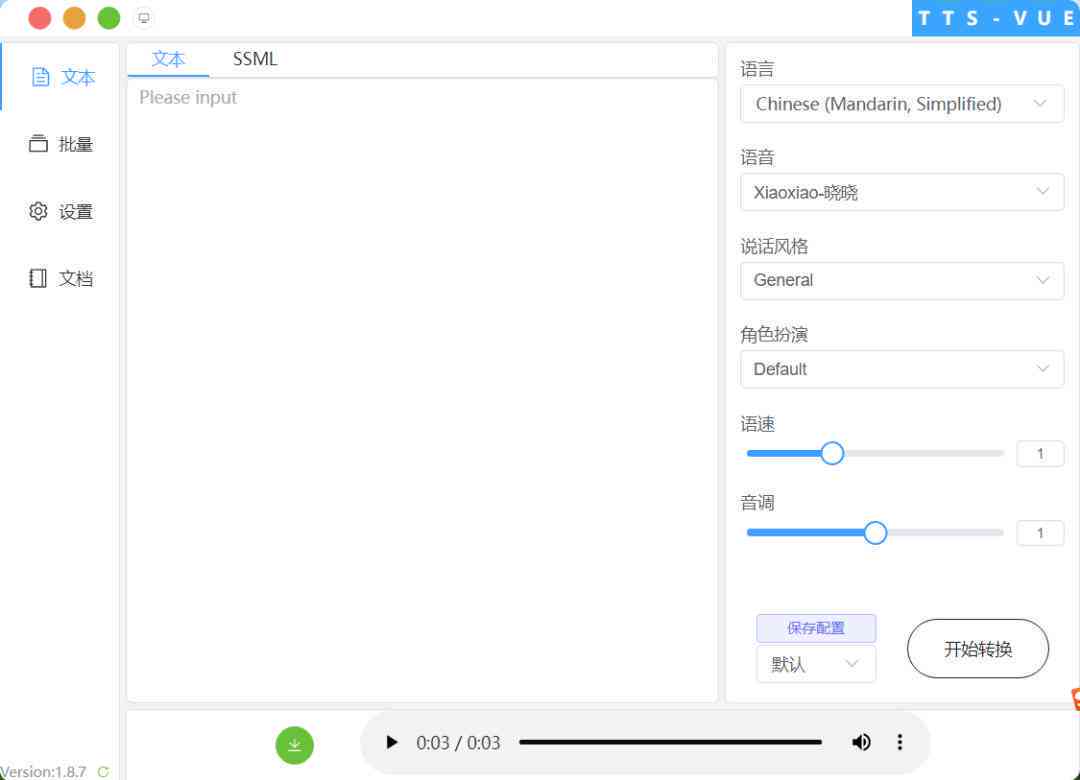Maximize the window with green title button

tap(109, 18)
